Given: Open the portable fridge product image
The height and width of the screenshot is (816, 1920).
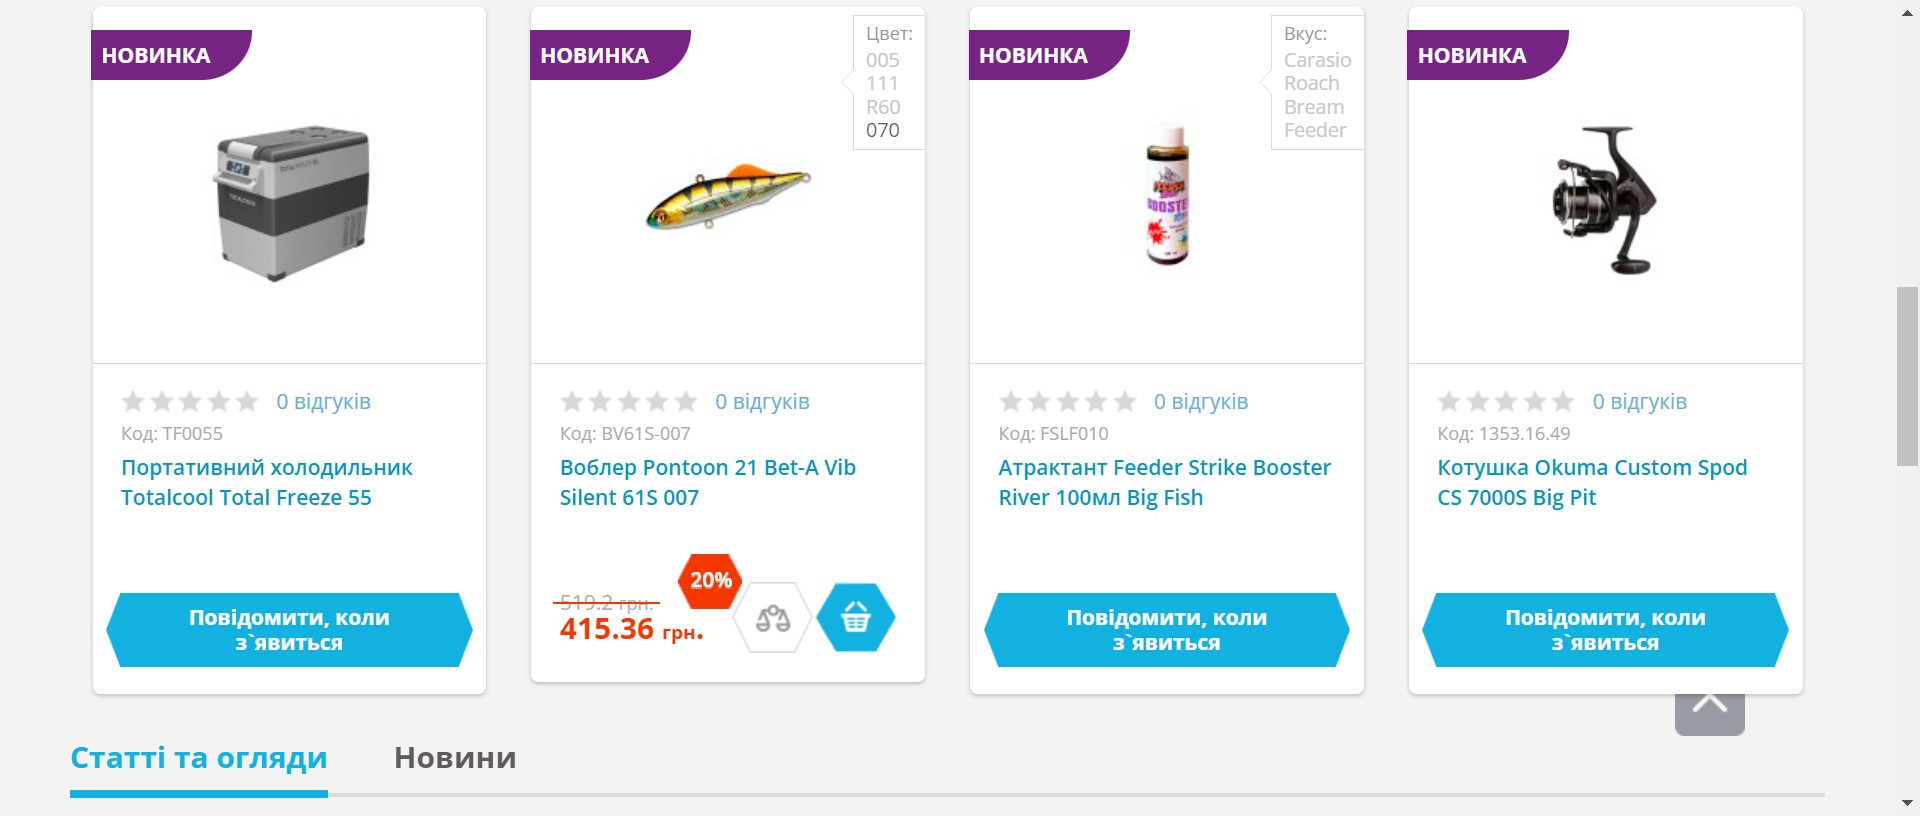Looking at the screenshot, I should pyautogui.click(x=292, y=202).
